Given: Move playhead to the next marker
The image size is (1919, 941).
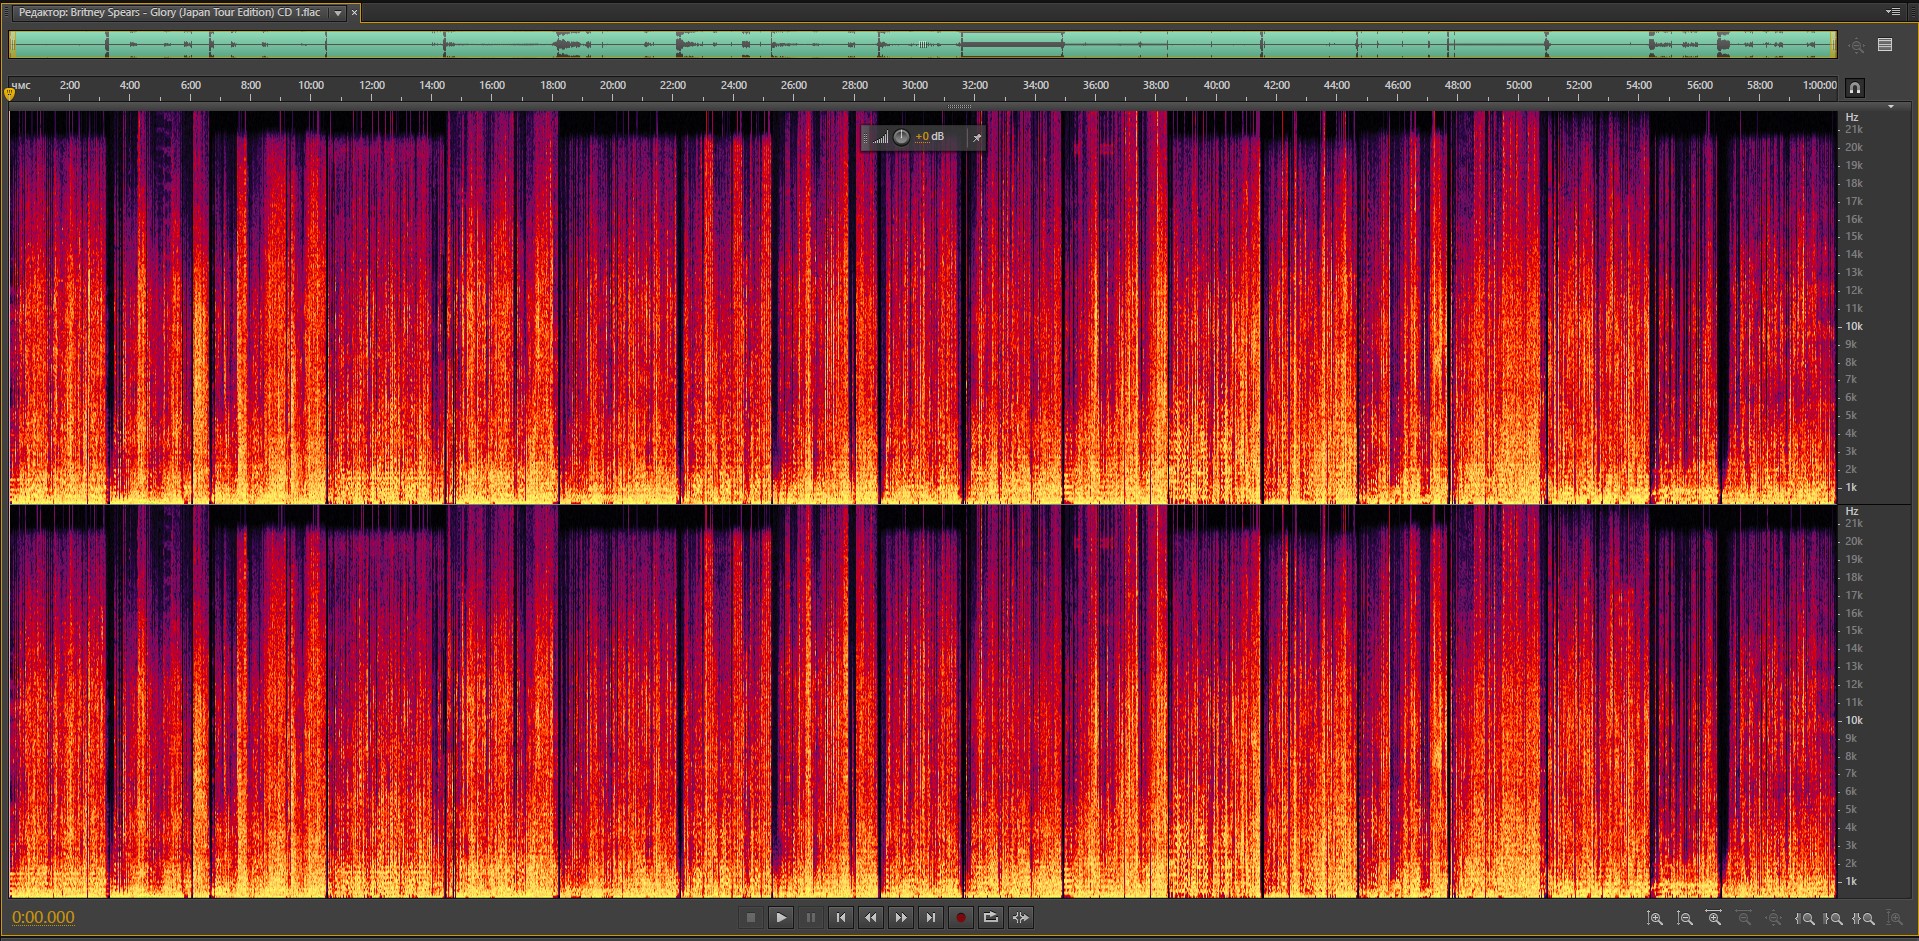Looking at the screenshot, I should pos(930,917).
